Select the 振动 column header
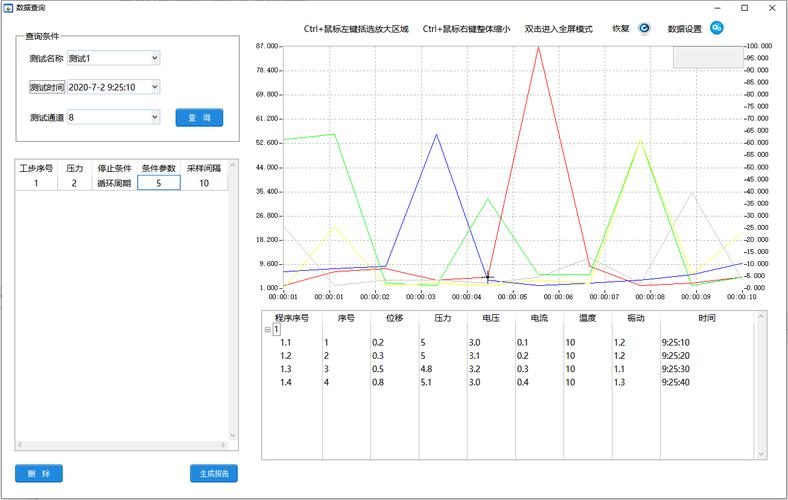788x500 pixels. click(636, 318)
